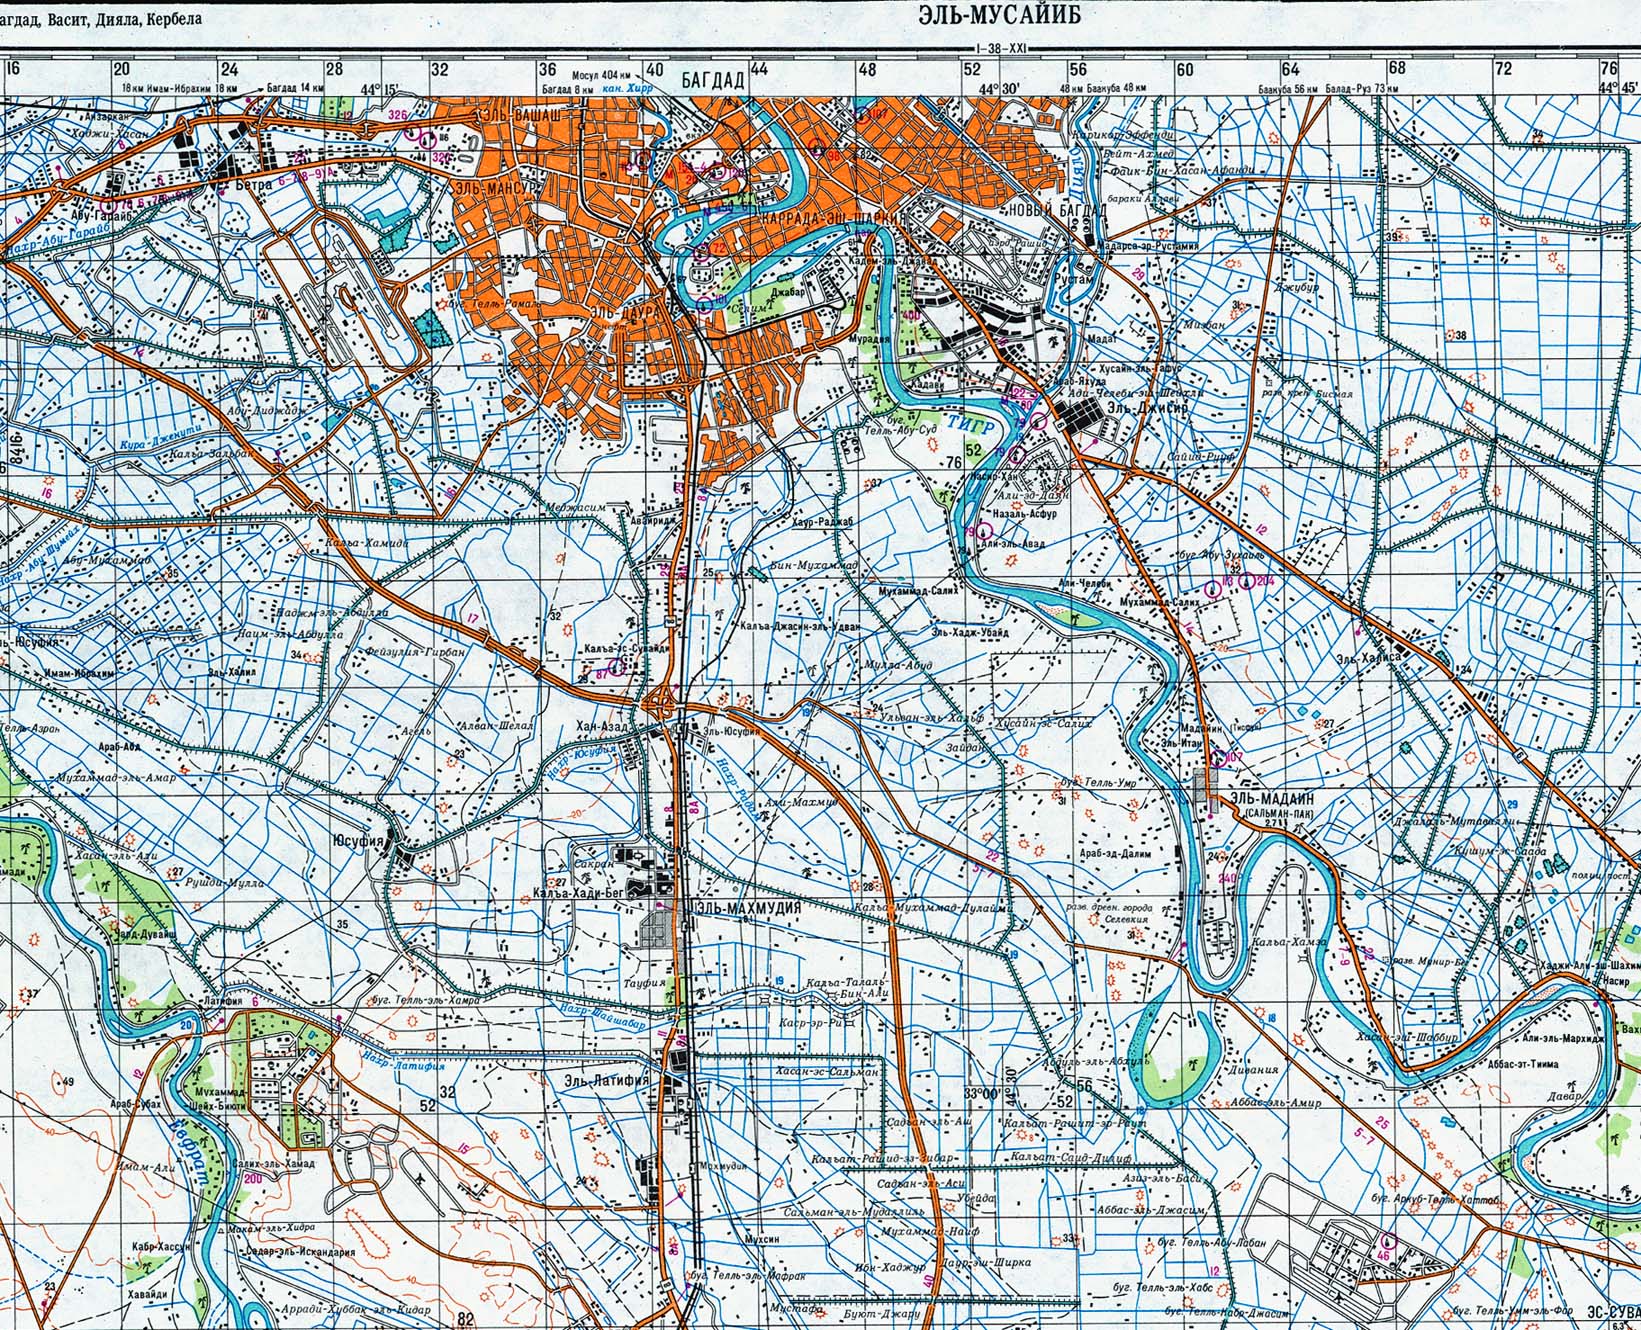1641x1330 pixels.
Task: Select the "Хан-Азад" label
Action: click(601, 726)
